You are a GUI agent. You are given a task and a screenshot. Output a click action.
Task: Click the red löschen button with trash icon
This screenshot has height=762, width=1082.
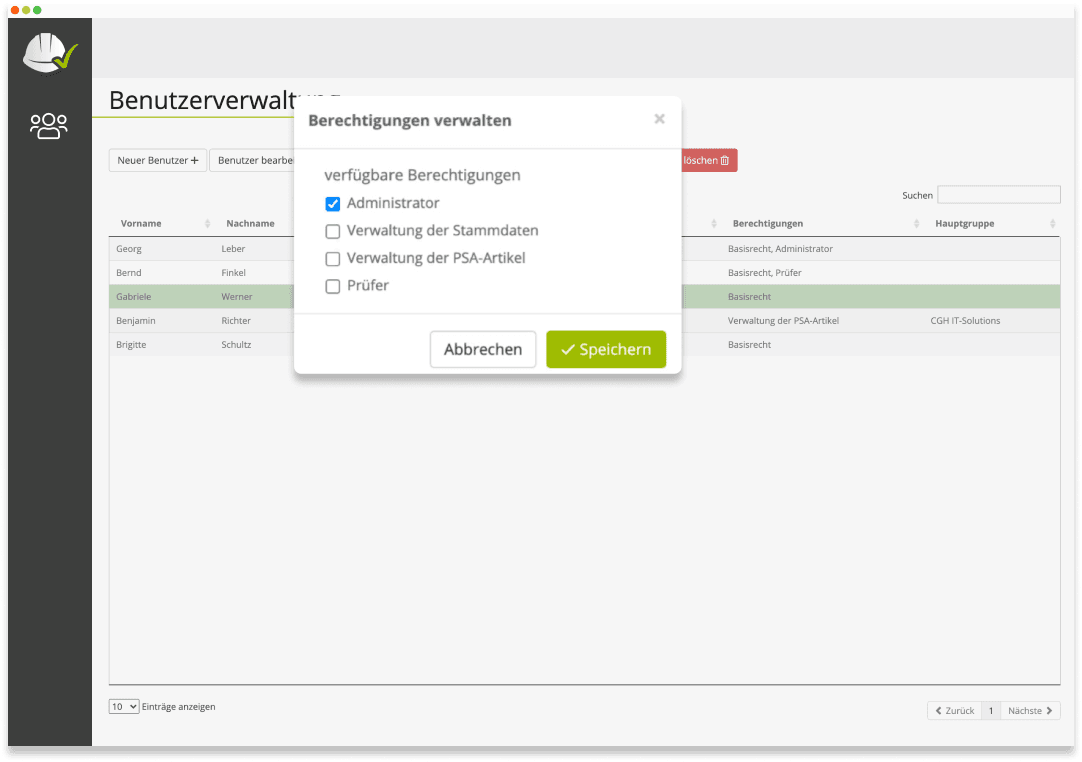708,160
